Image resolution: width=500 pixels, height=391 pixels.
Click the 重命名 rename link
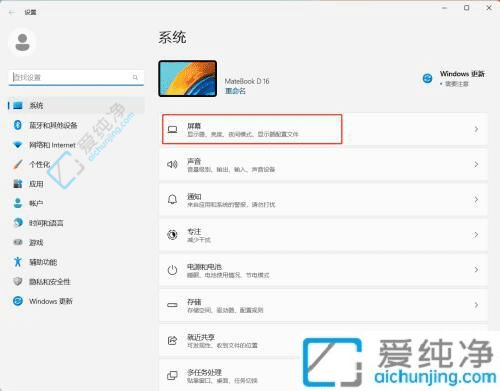[235, 91]
